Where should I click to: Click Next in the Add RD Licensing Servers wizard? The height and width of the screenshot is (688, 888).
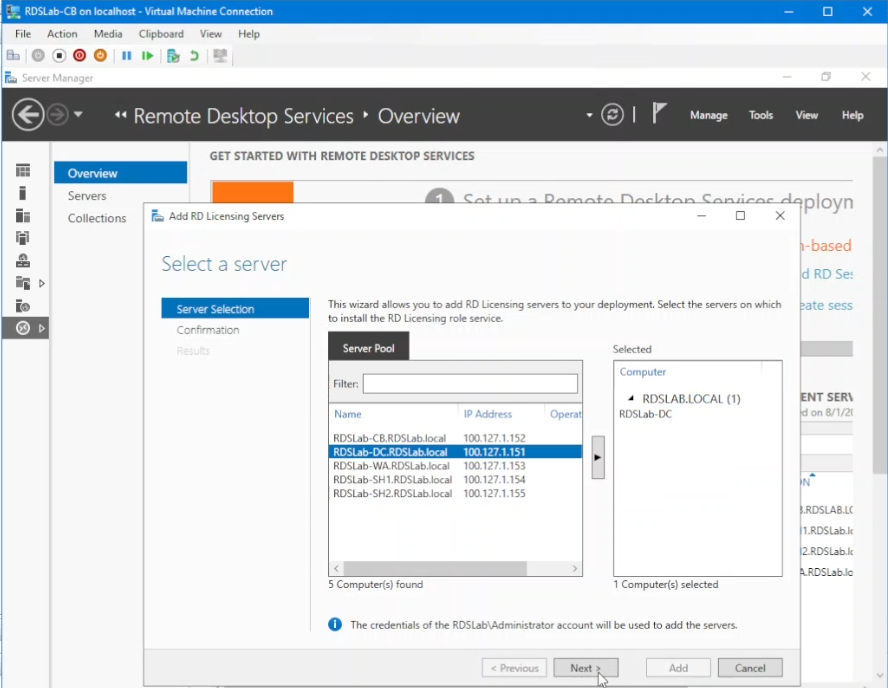[586, 667]
